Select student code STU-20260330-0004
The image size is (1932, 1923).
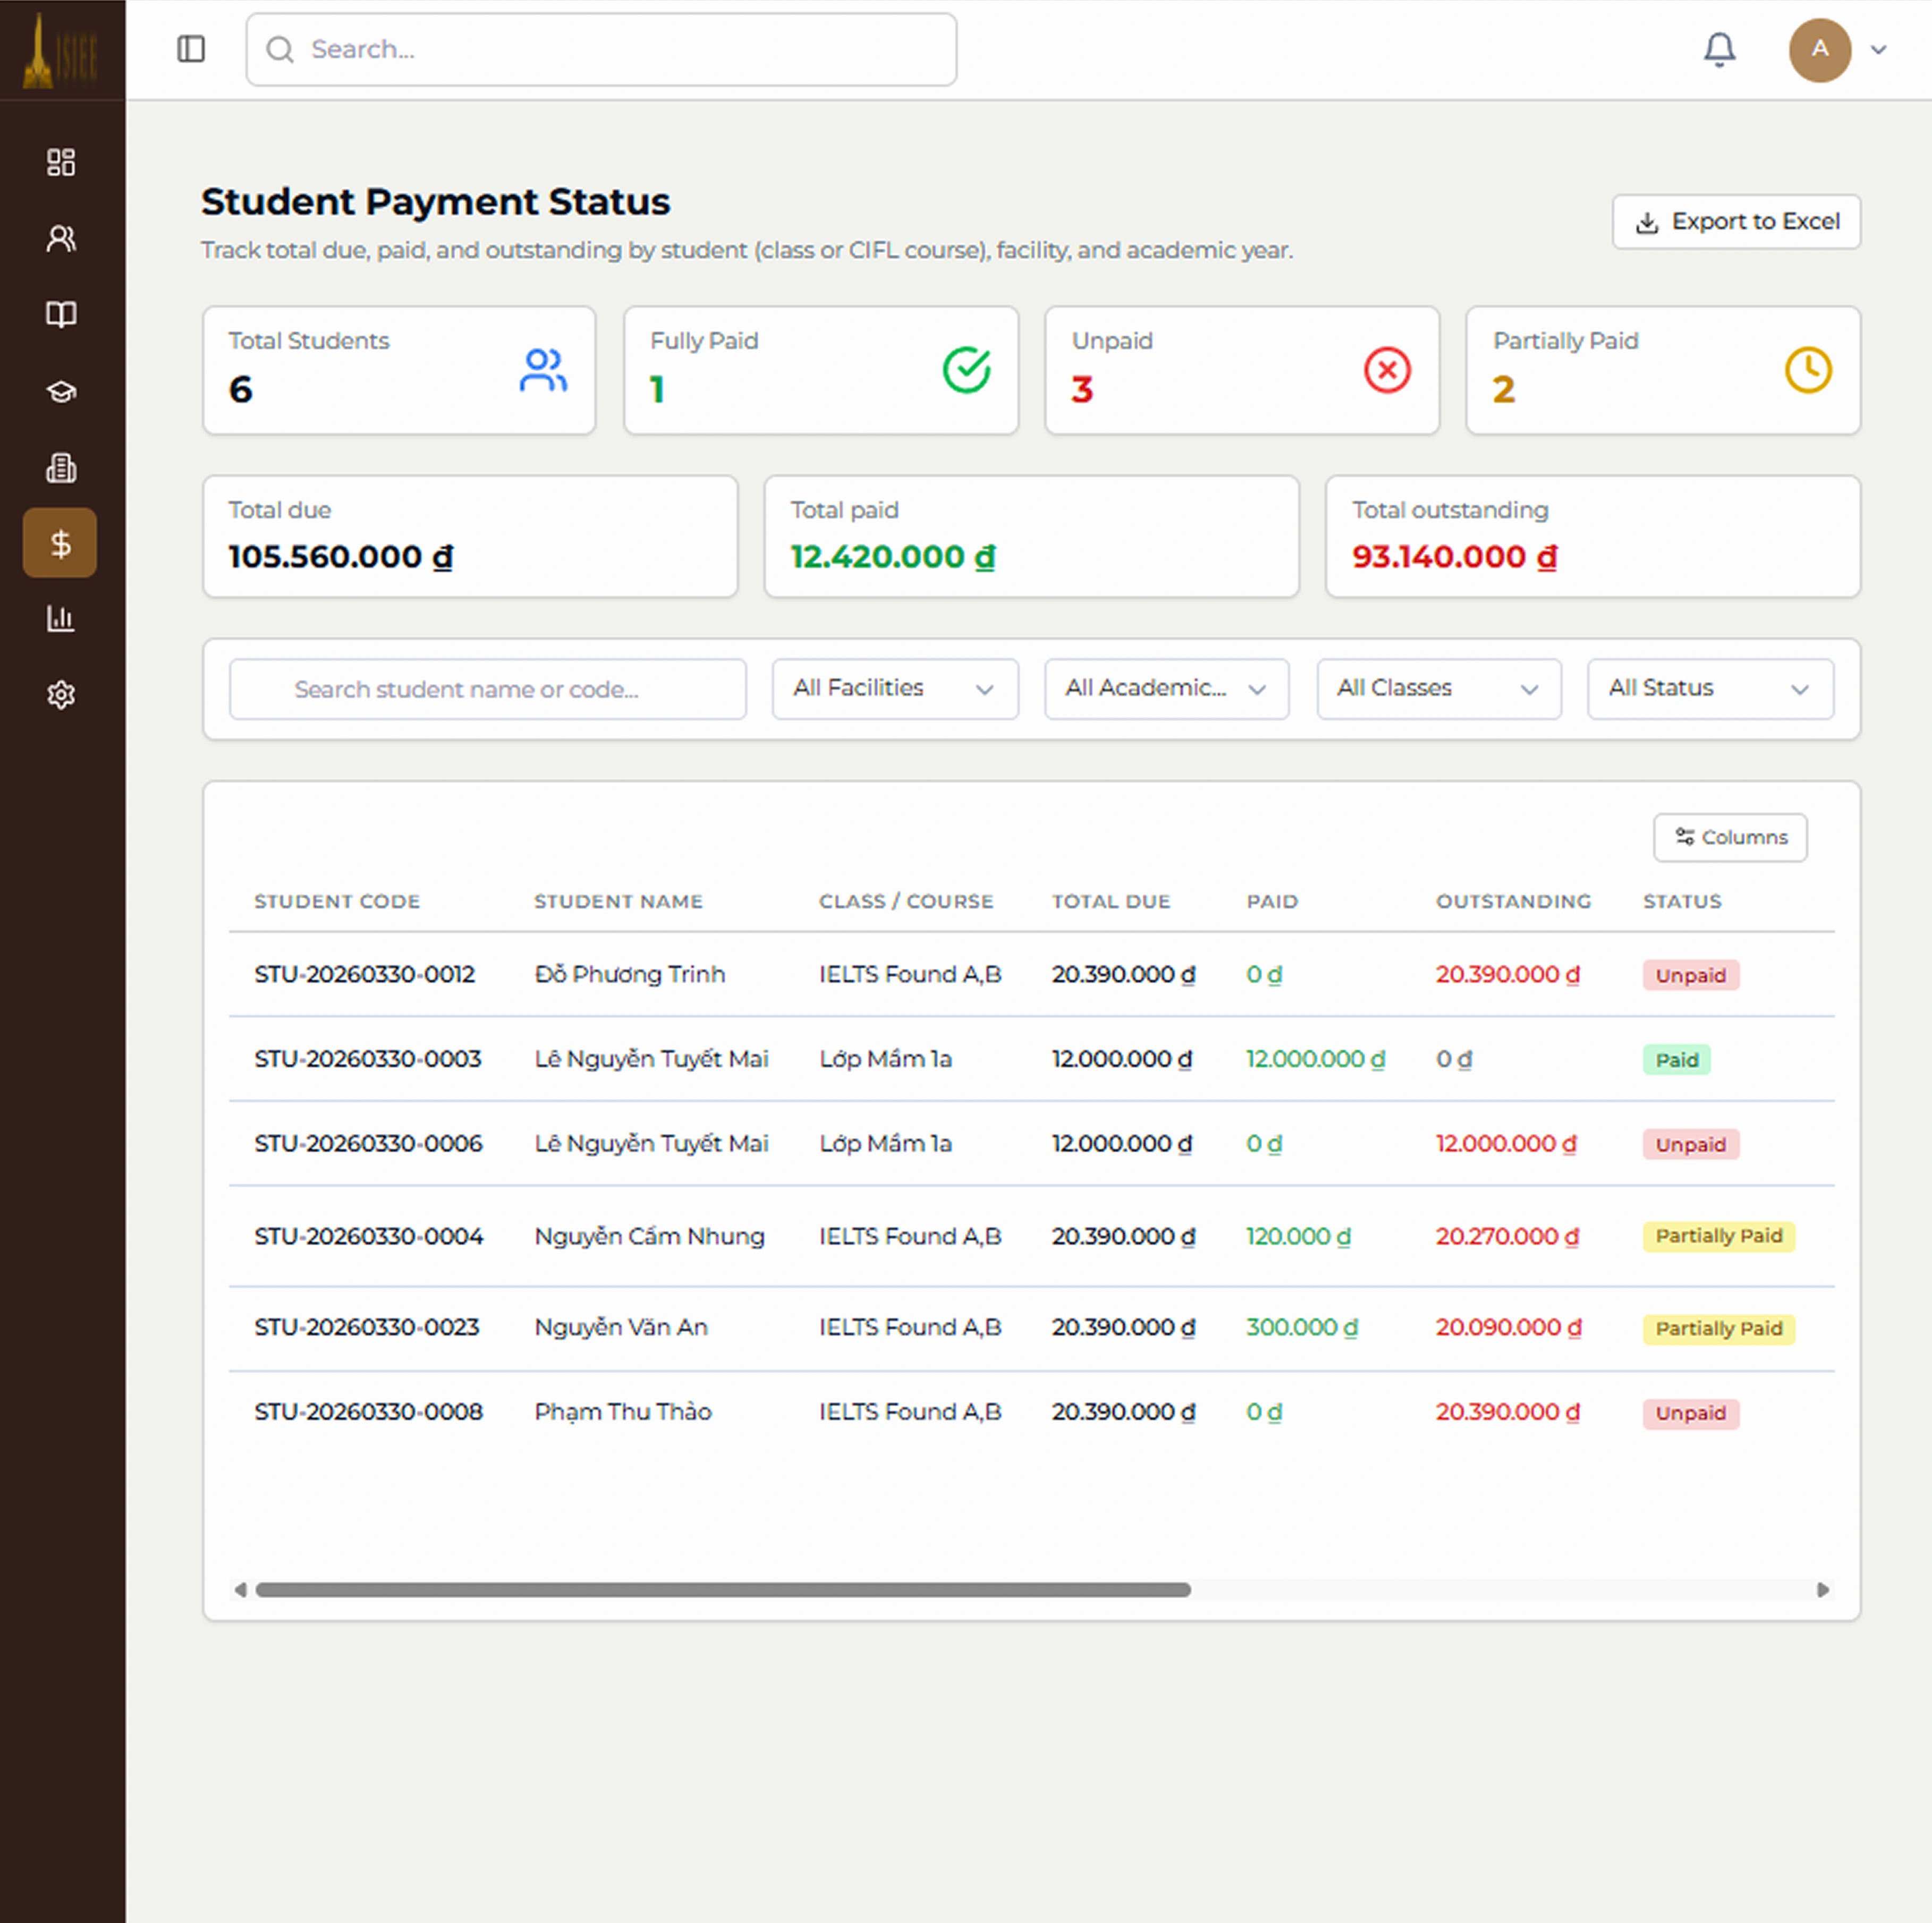[x=368, y=1236]
